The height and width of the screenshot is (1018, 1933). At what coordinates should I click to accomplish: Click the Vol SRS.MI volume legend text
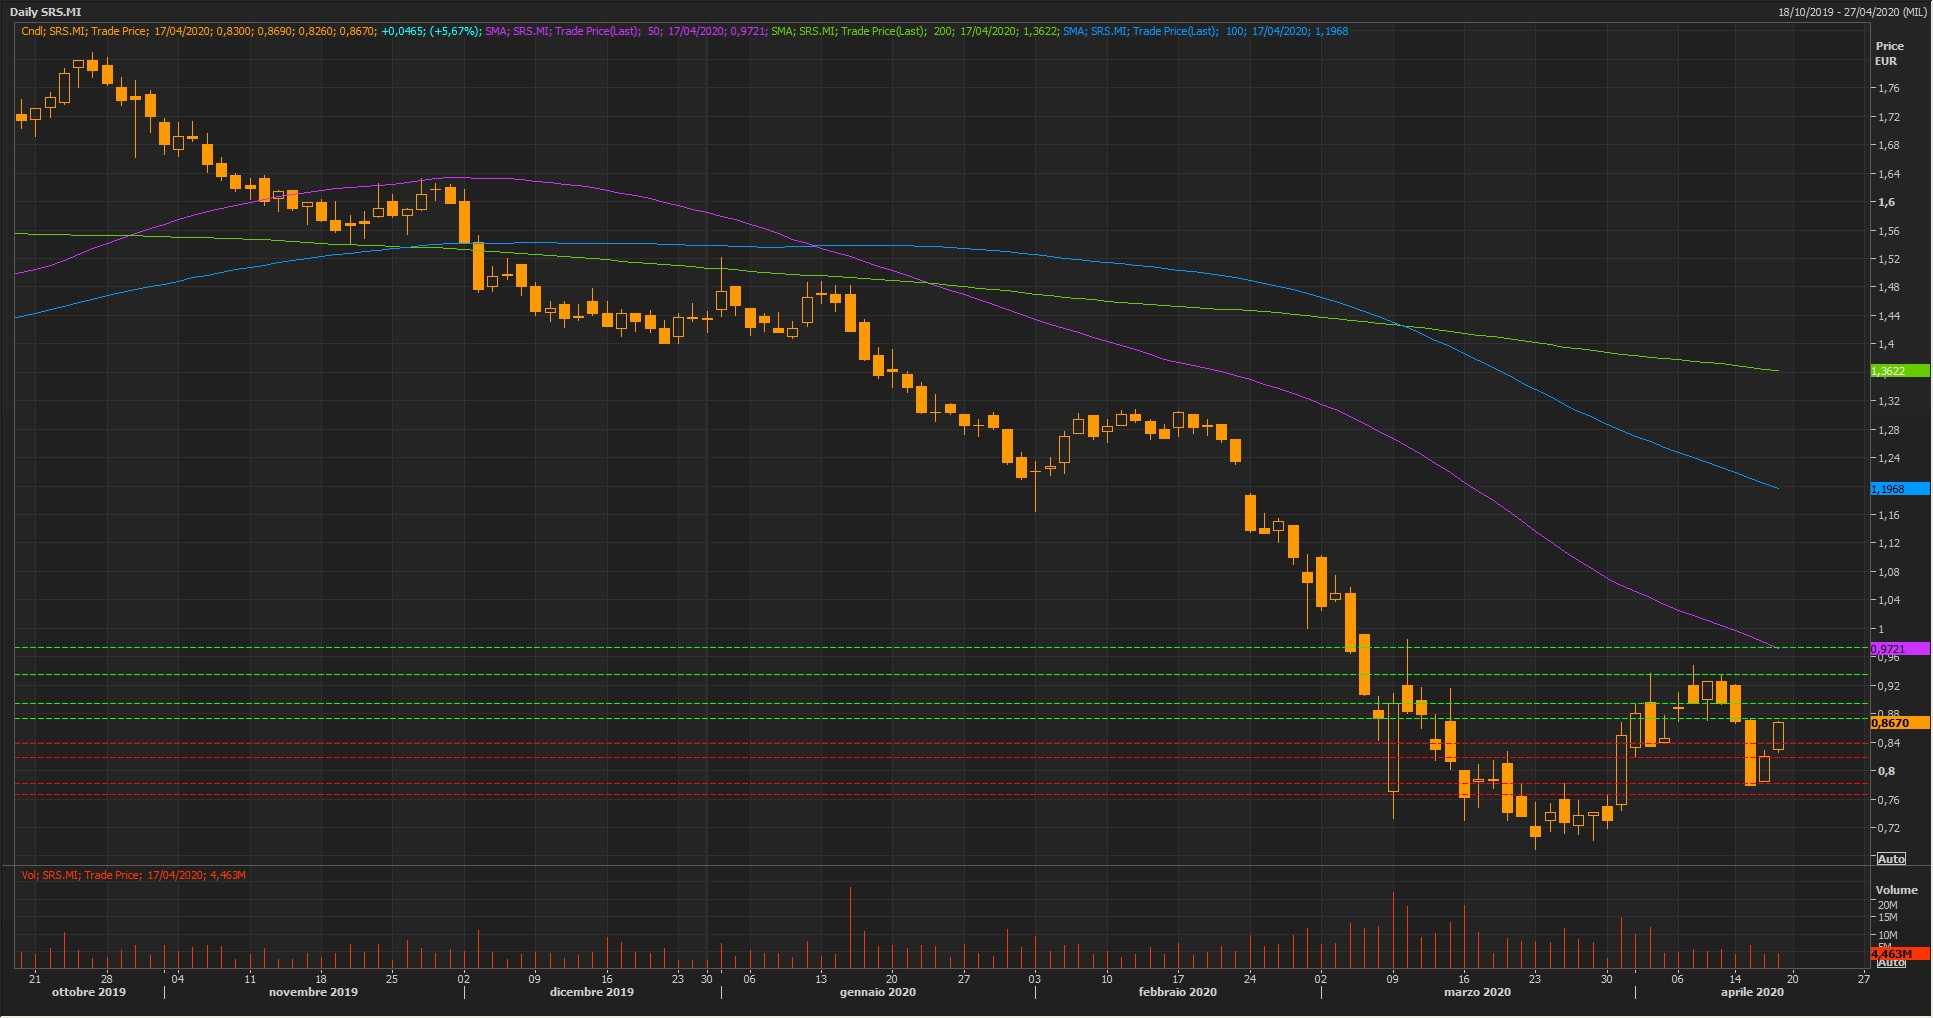pos(133,875)
